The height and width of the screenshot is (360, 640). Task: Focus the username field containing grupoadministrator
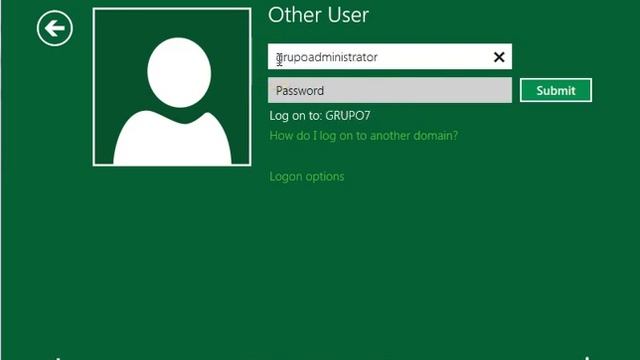point(389,56)
